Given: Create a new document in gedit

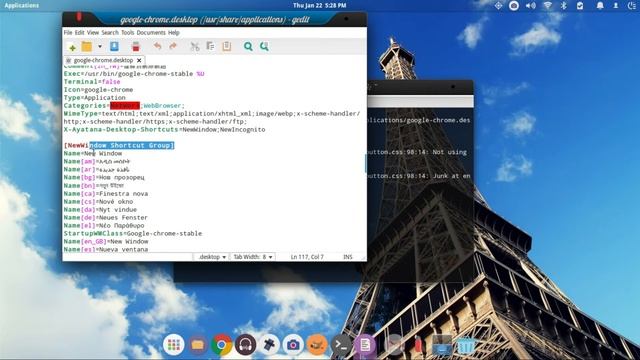Looking at the screenshot, I should click(72, 47).
